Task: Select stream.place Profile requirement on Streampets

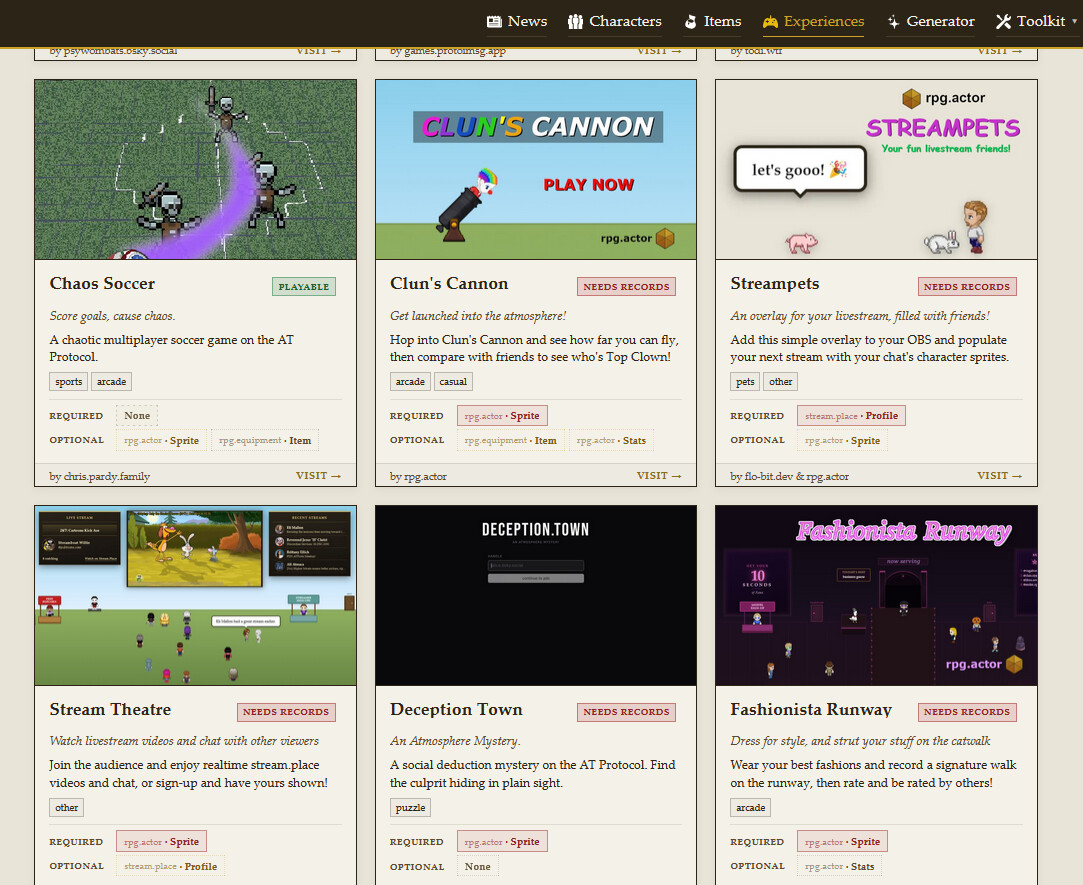Action: tap(851, 416)
